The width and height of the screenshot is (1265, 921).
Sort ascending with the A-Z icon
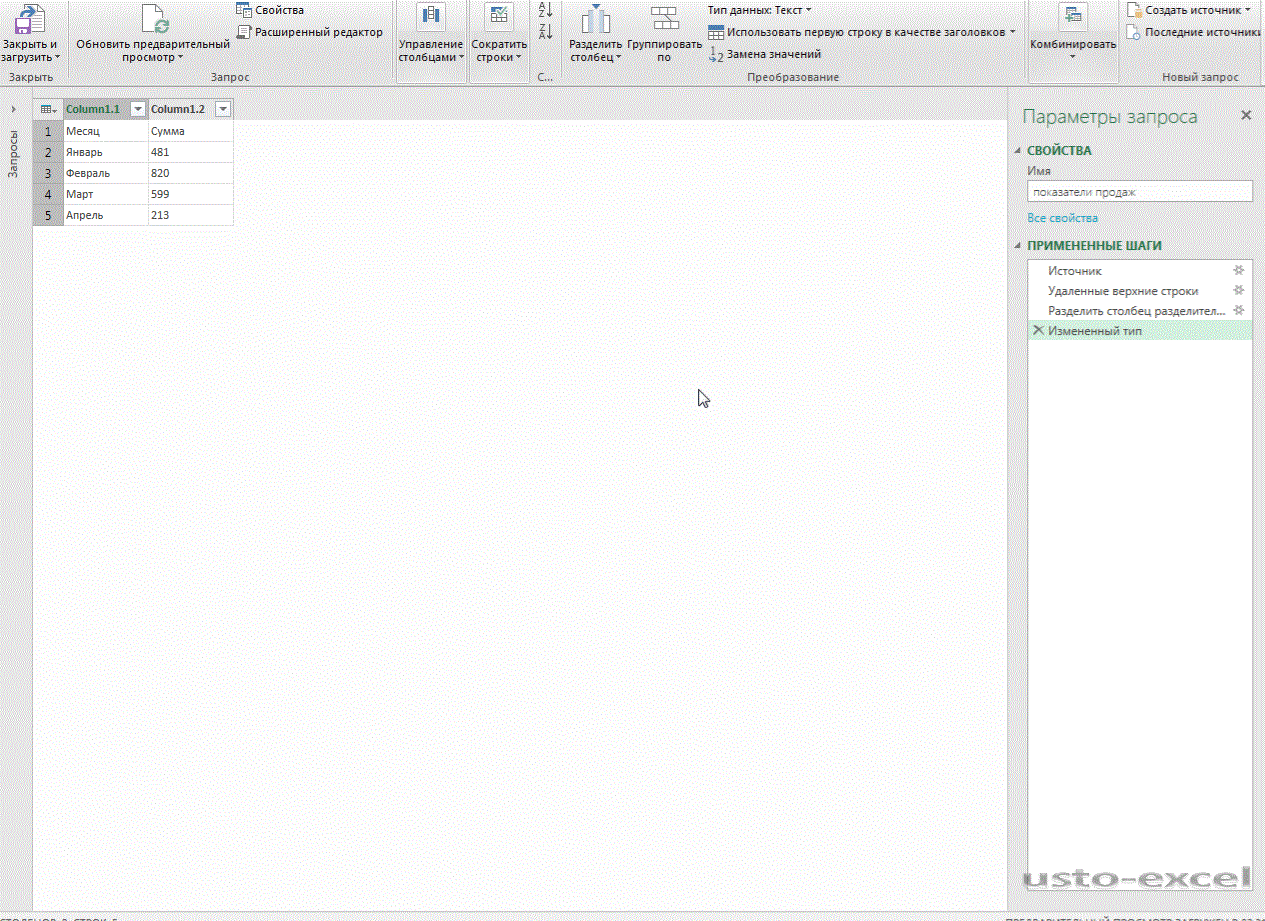(x=545, y=10)
